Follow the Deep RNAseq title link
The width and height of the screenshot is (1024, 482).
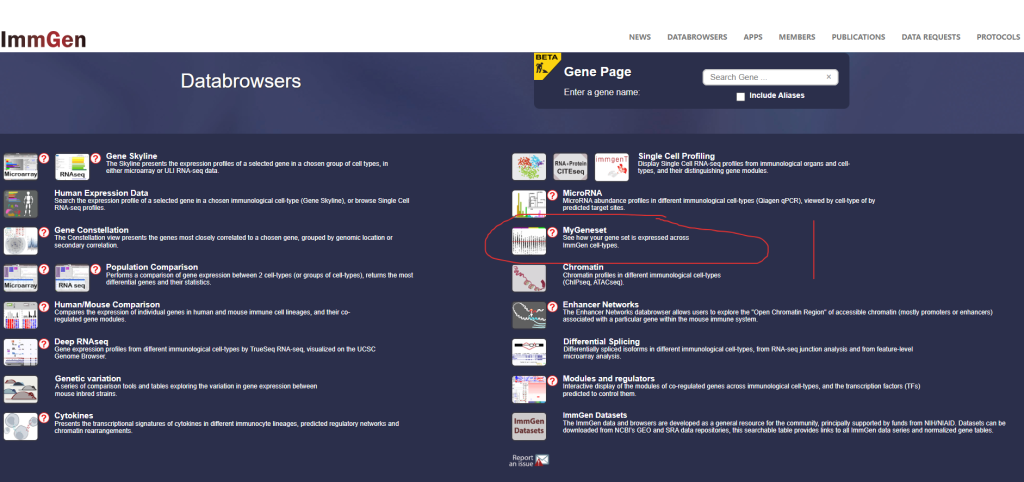tap(82, 342)
